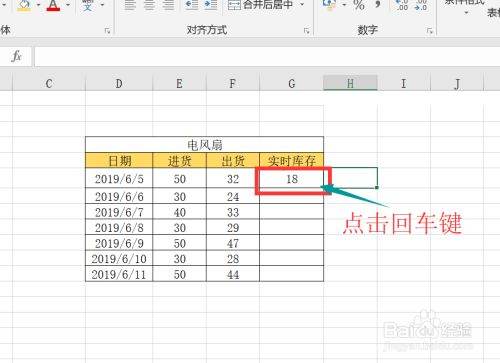Click the 出货 value 24
The image size is (500, 363).
[x=233, y=196]
